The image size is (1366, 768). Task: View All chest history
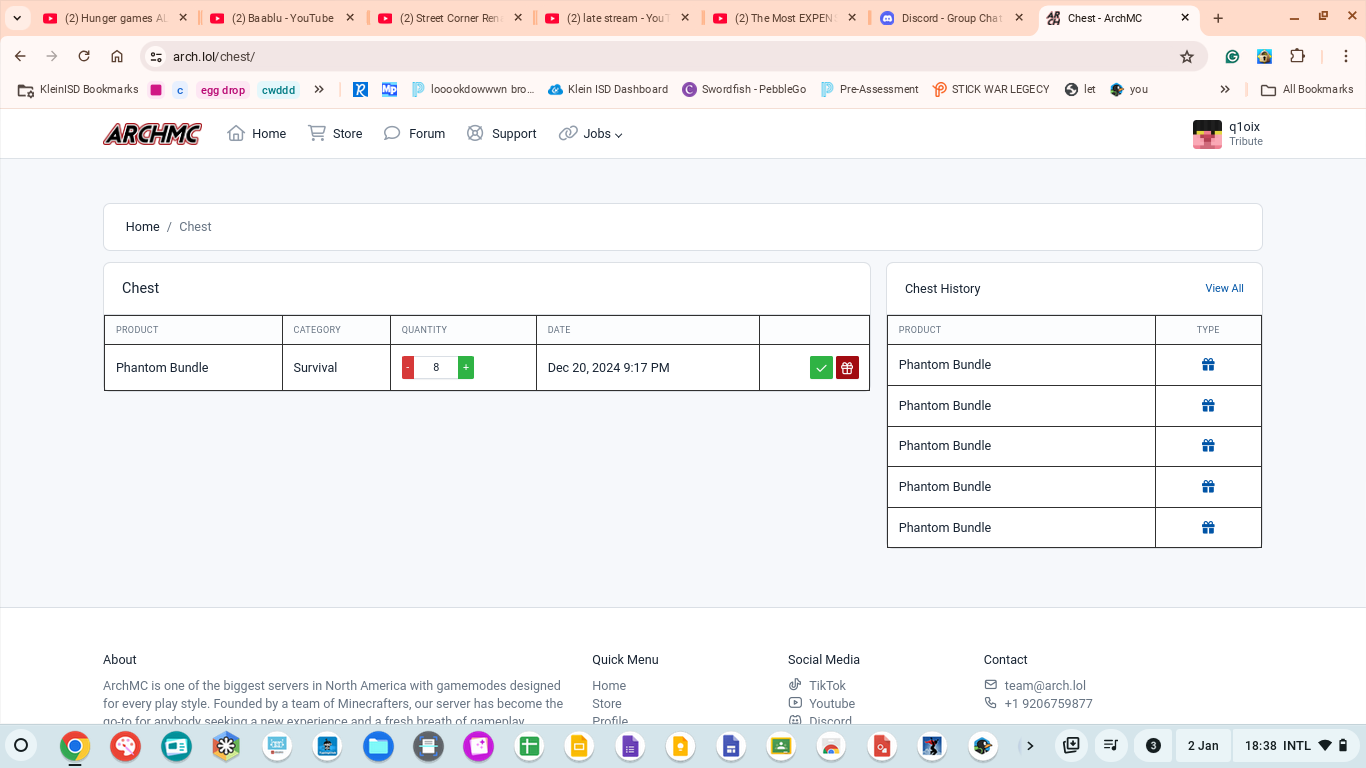pyautogui.click(x=1224, y=288)
